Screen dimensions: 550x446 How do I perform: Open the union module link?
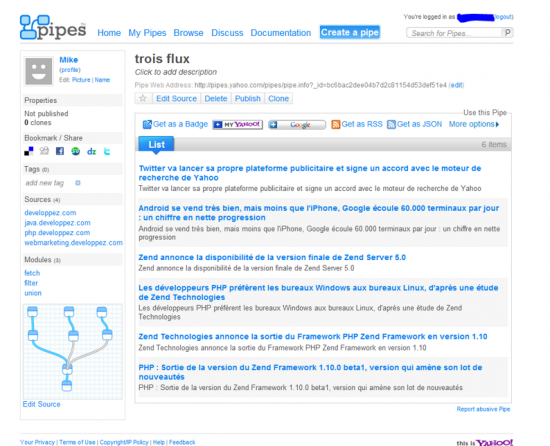33,293
